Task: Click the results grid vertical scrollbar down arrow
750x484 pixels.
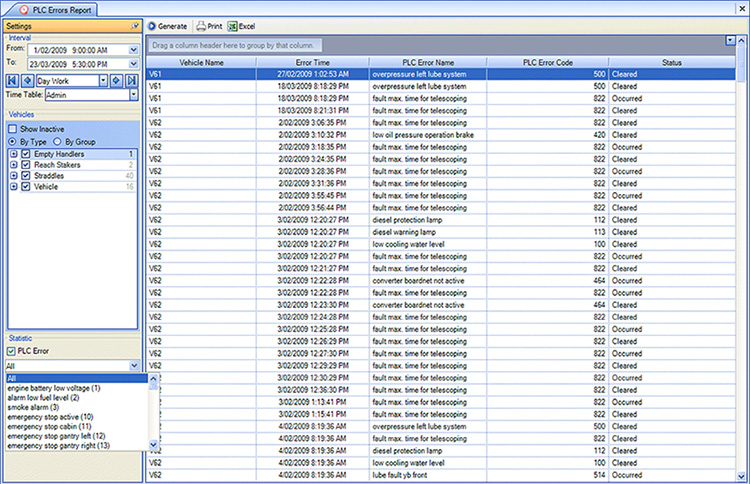Action: pos(741,476)
